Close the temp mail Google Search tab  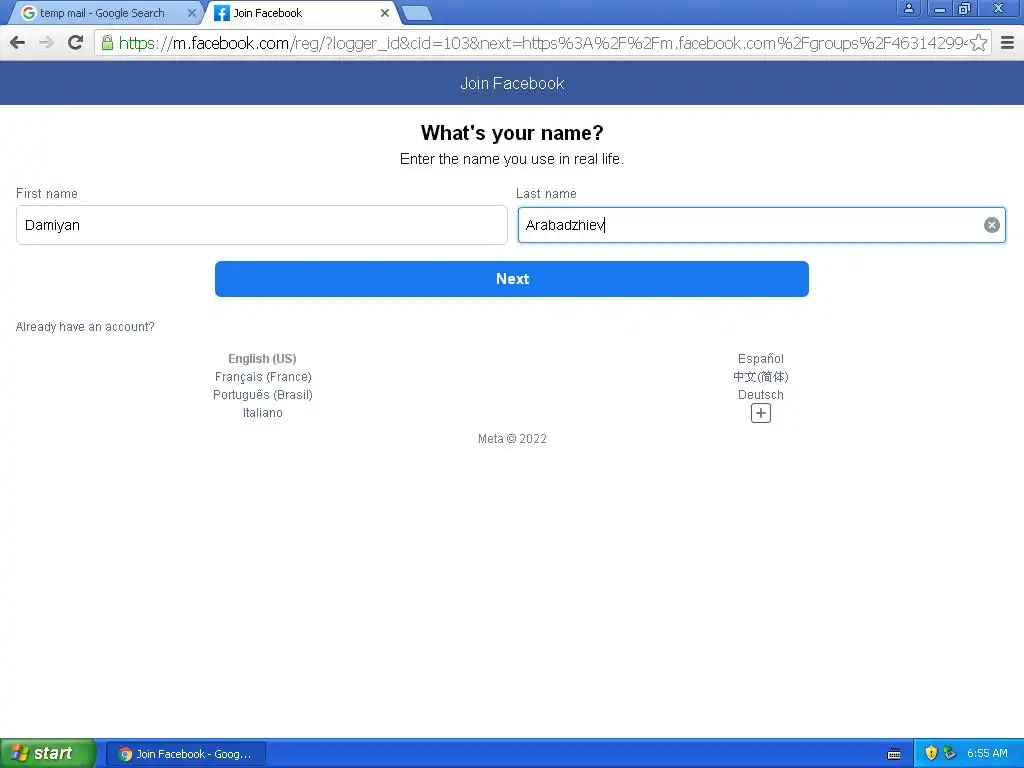pyautogui.click(x=191, y=13)
